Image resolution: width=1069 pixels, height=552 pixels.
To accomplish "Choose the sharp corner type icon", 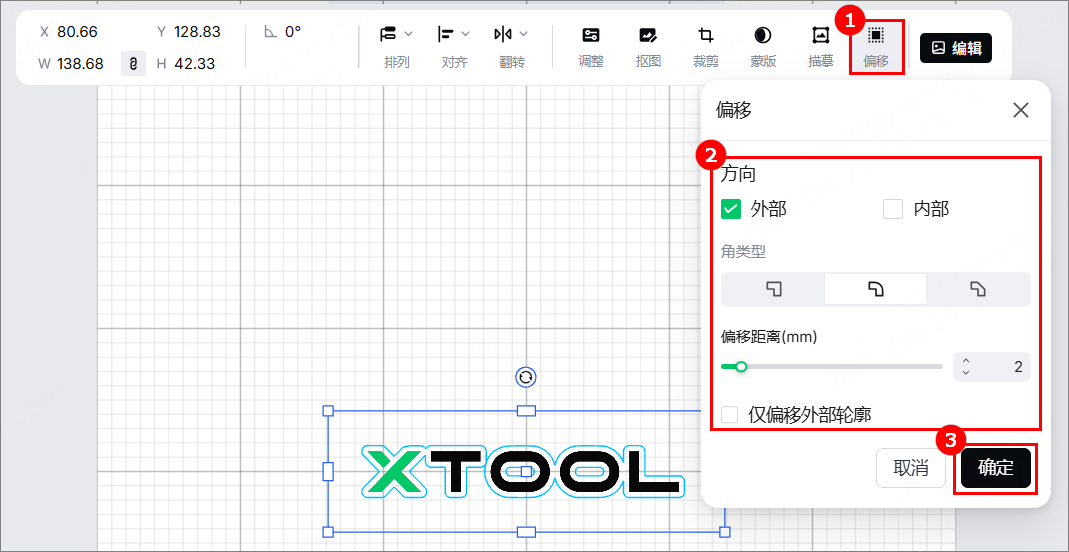I will pos(773,289).
